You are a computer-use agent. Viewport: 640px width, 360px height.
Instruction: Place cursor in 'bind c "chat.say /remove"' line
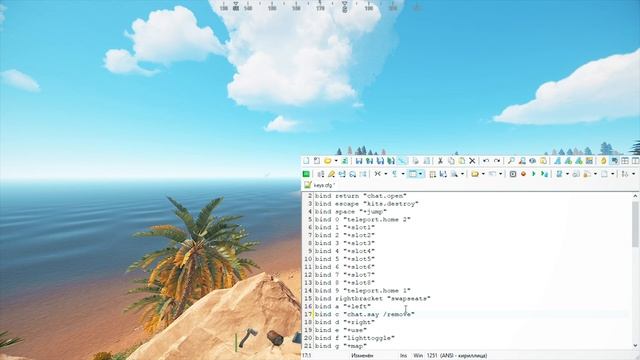point(364,314)
